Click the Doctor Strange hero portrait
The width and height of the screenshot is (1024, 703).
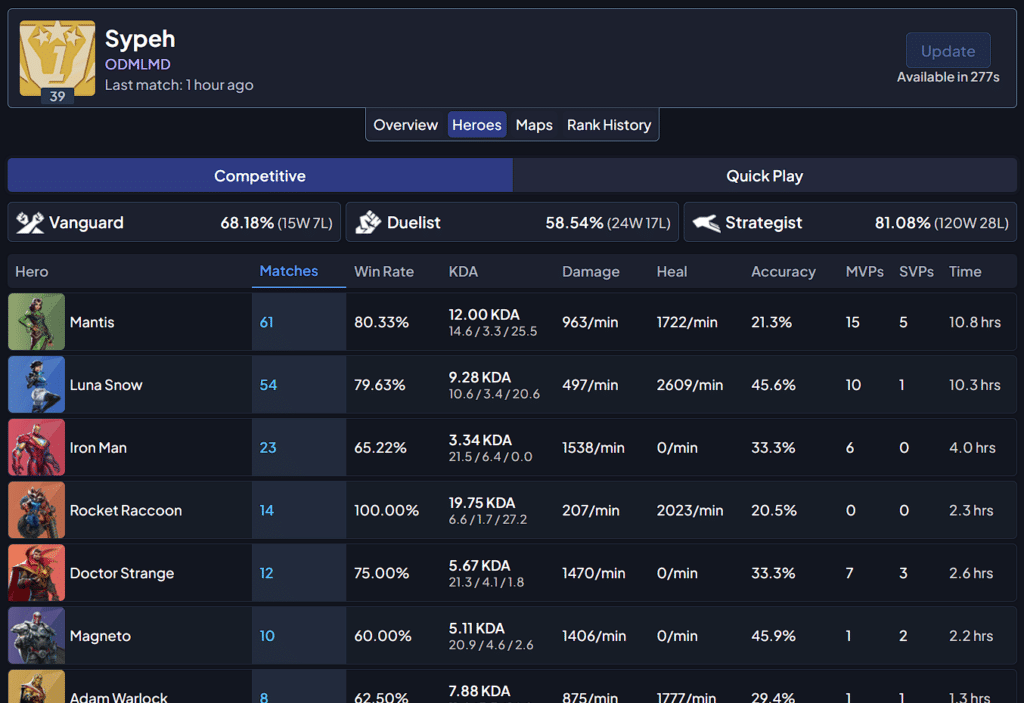pyautogui.click(x=37, y=572)
